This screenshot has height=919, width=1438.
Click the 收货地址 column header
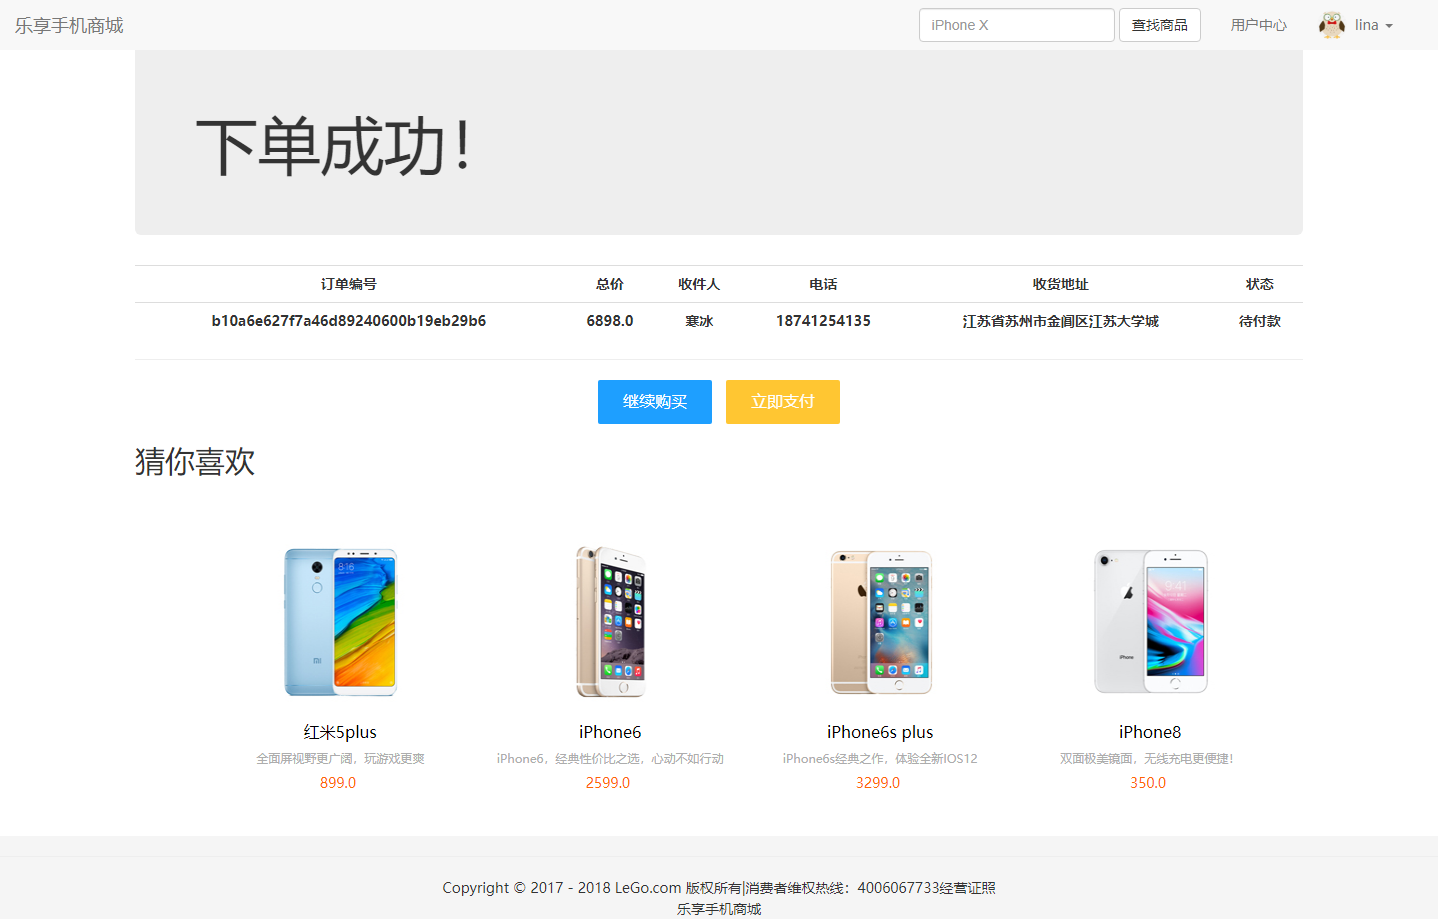click(1061, 284)
